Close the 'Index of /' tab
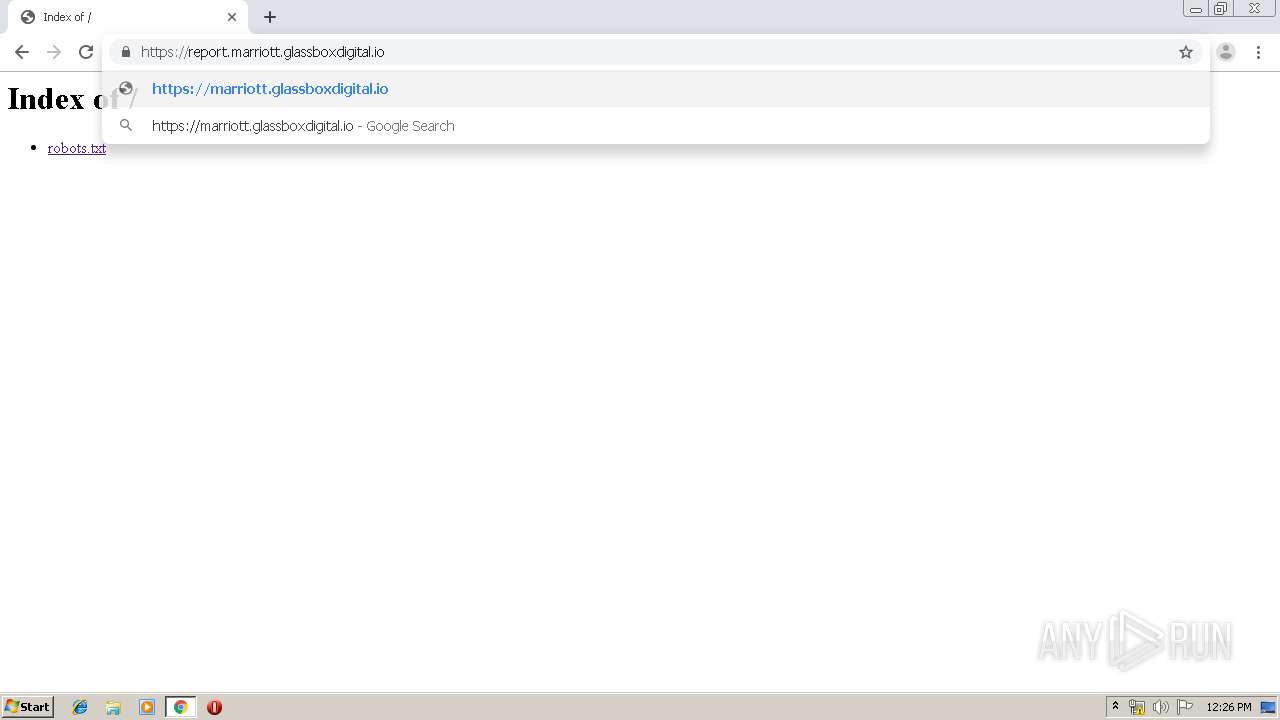 (x=232, y=17)
